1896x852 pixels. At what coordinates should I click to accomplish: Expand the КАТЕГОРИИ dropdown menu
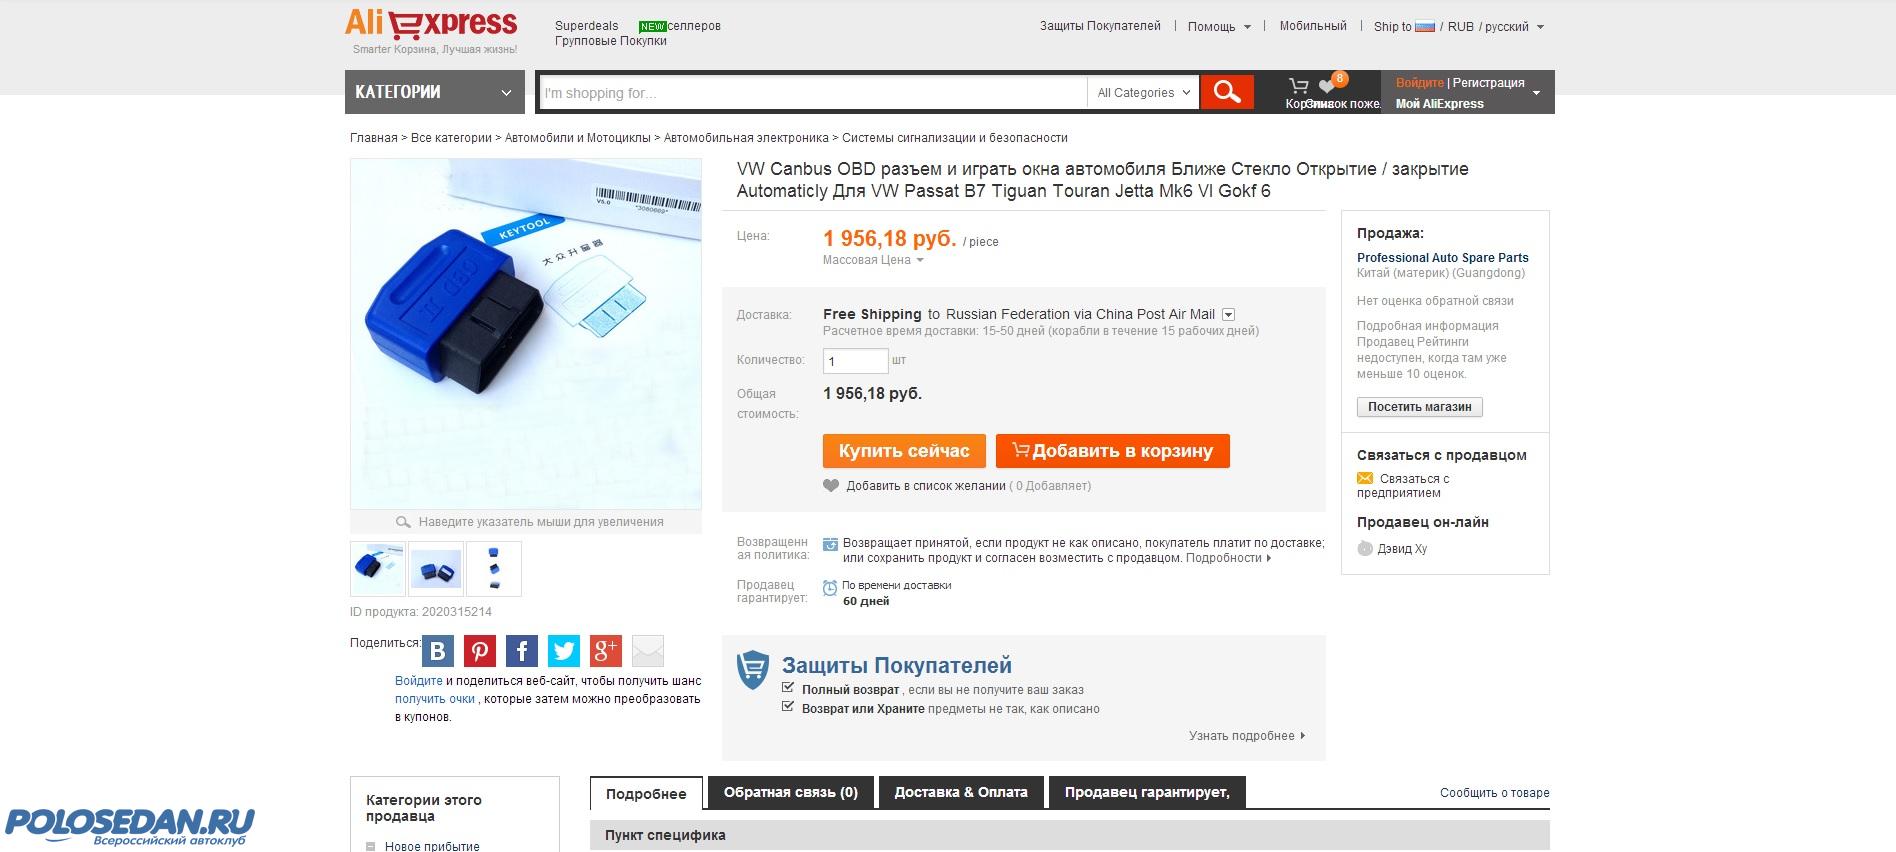pos(434,92)
